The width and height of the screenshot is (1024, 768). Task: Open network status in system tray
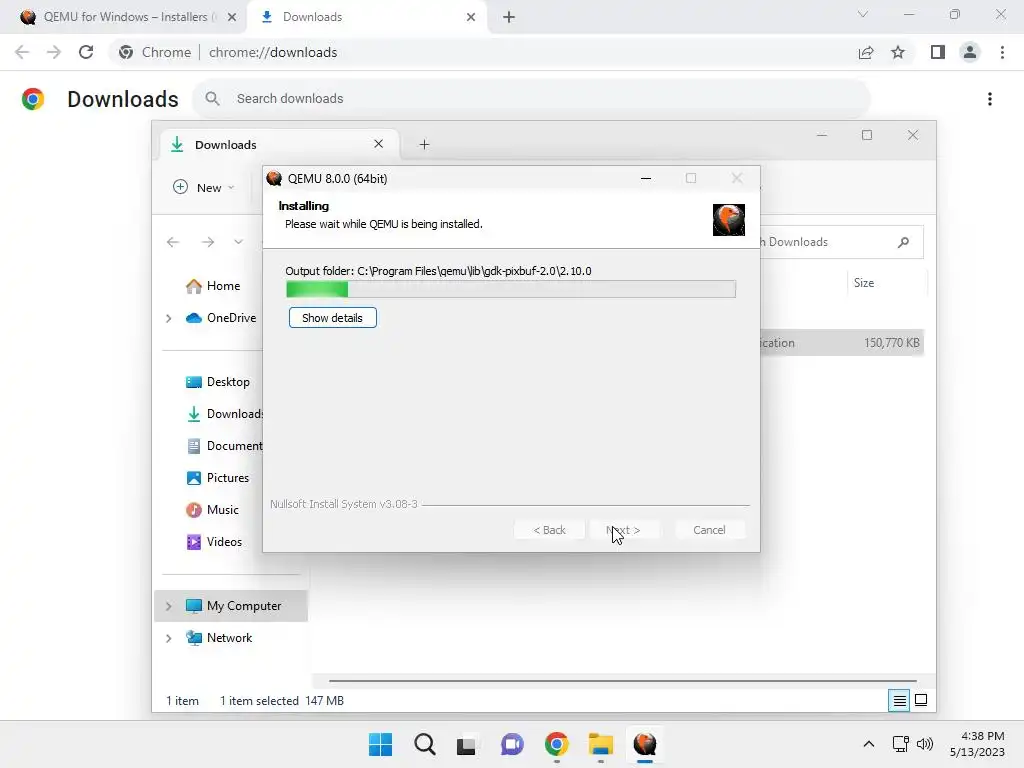click(x=901, y=744)
